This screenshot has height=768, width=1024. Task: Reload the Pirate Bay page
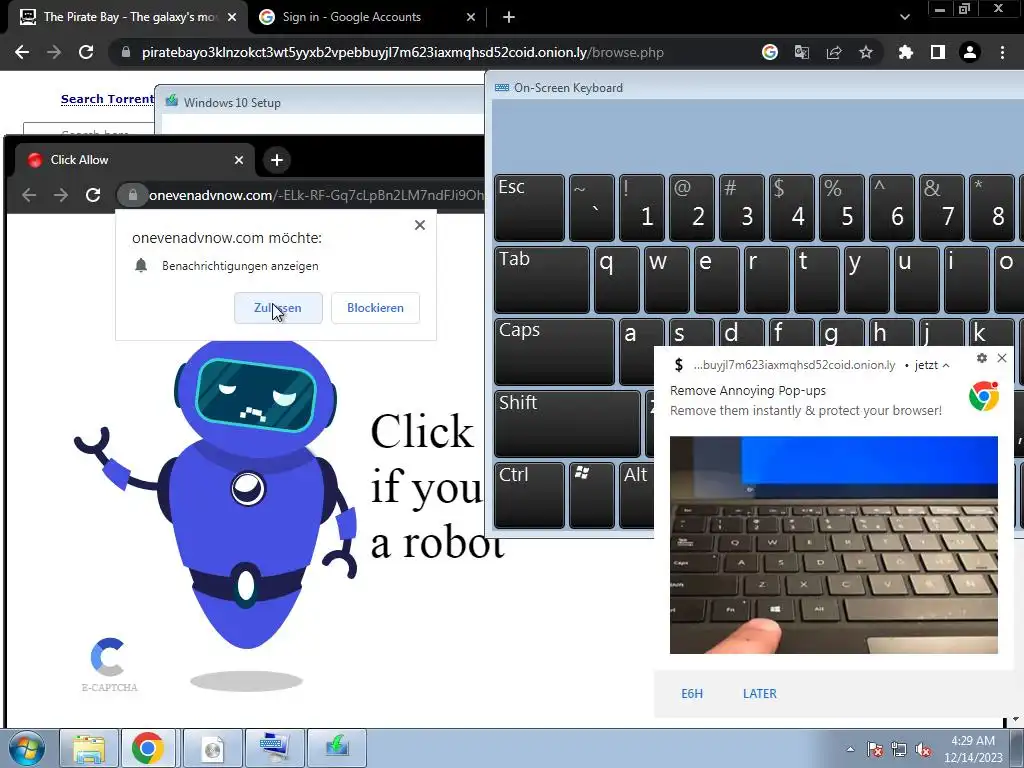click(x=86, y=52)
